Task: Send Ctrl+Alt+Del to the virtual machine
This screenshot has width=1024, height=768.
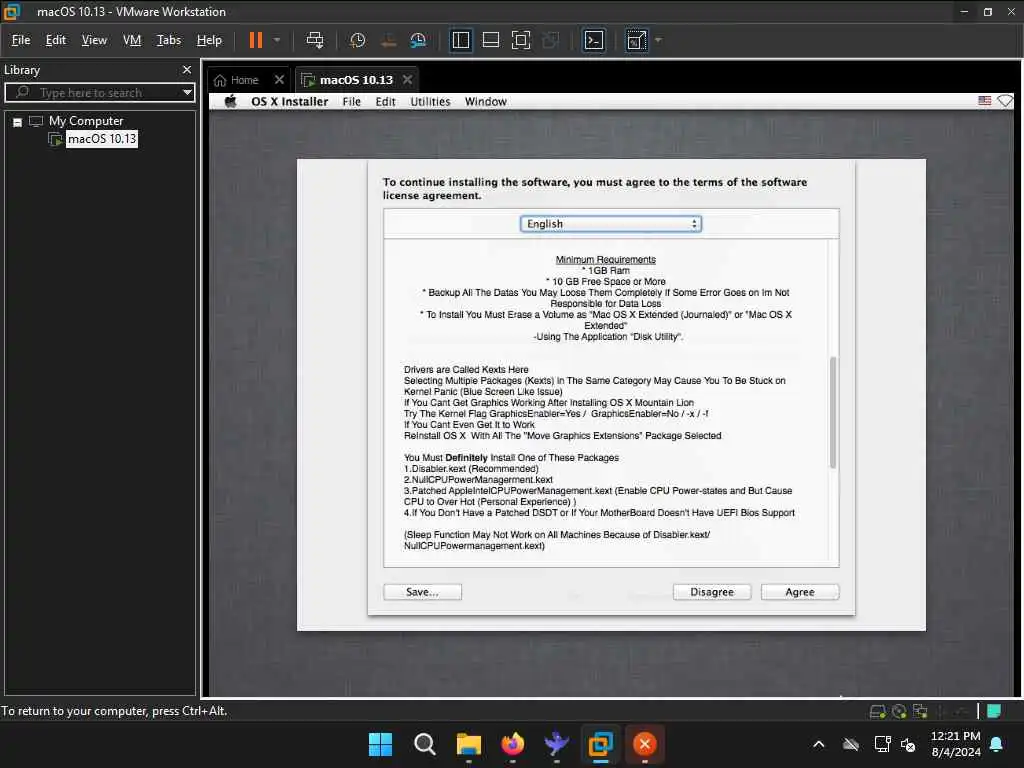Action: click(x=315, y=40)
